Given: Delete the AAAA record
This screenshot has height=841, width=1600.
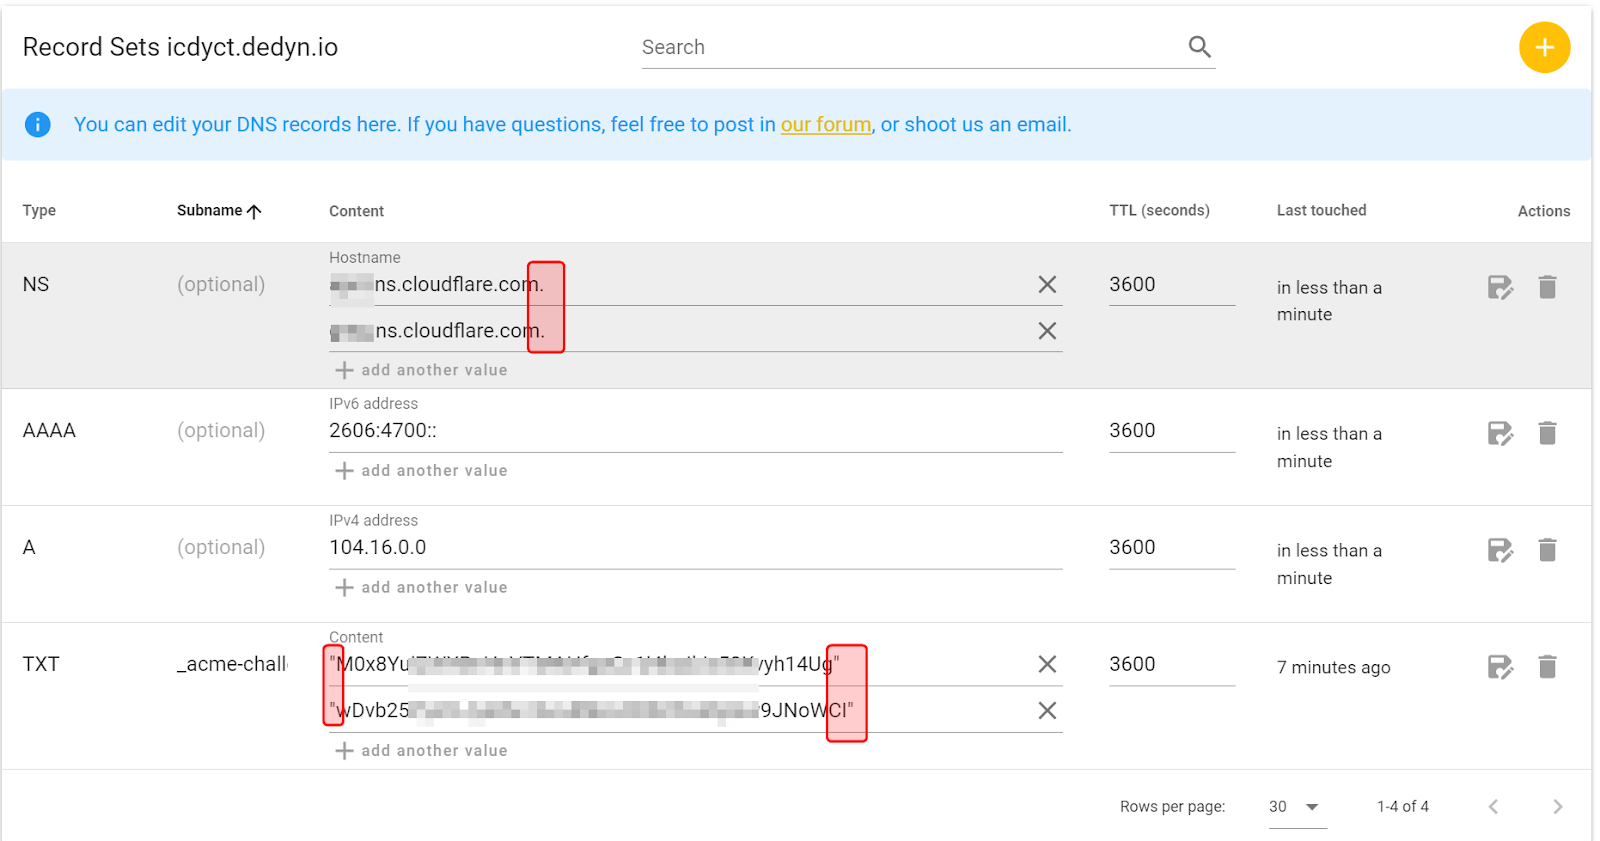Looking at the screenshot, I should tap(1547, 434).
